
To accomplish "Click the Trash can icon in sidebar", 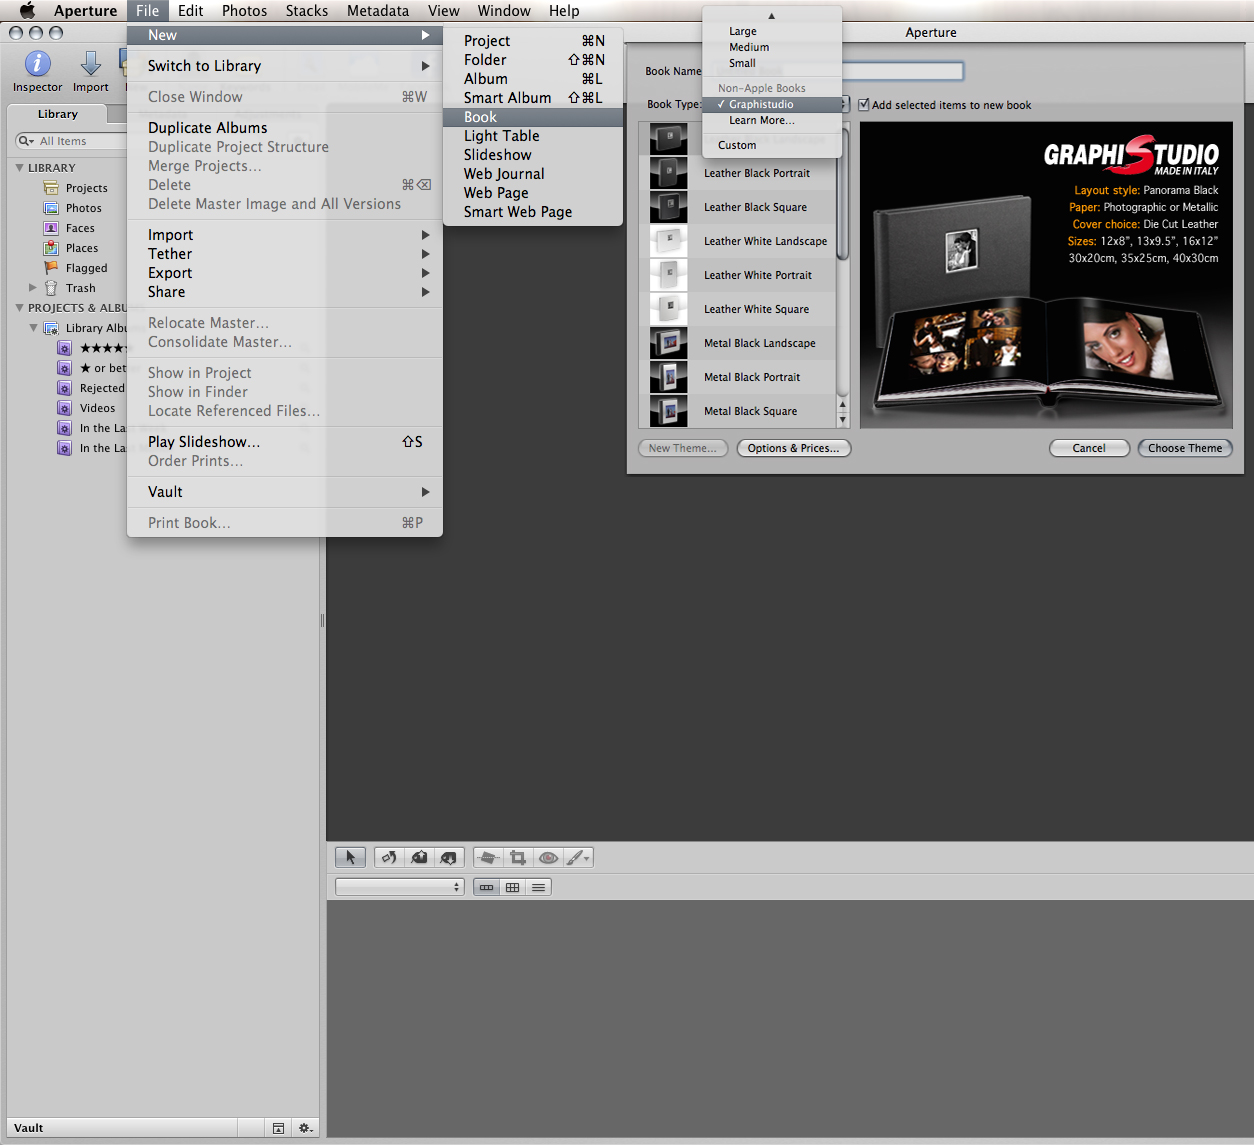I will (51, 288).
